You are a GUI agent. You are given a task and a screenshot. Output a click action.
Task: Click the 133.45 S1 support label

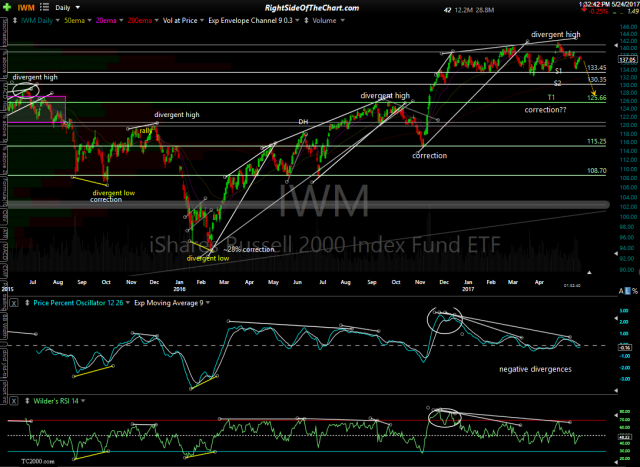pos(596,68)
